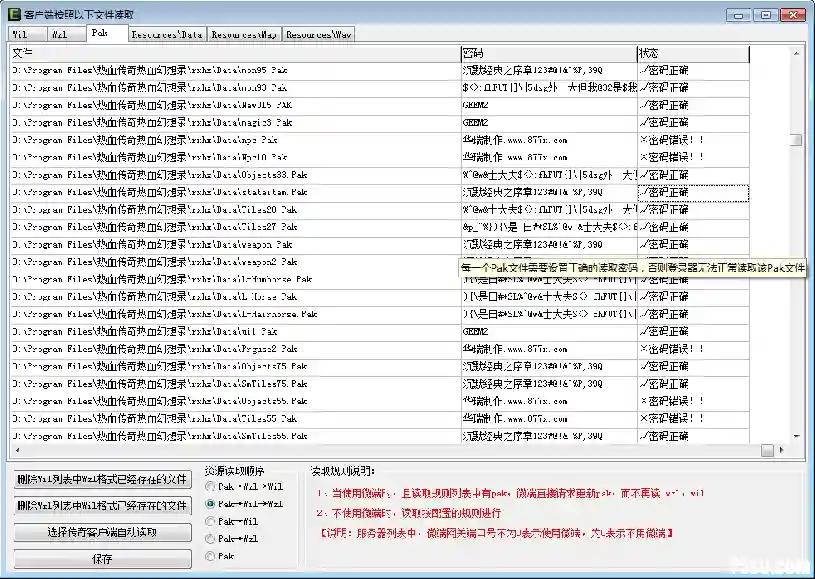Image resolution: width=815 pixels, height=579 pixels.
Task: Select the Tiles27.Pak file row
Action: tap(380, 227)
